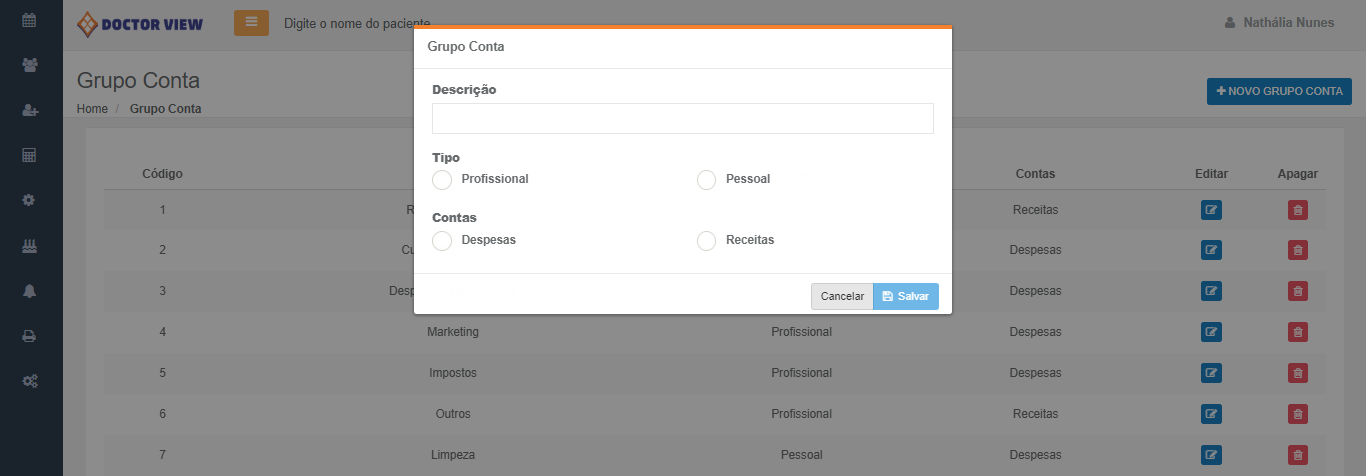Save the group with Salvar button
The image size is (1366, 476).
click(905, 297)
